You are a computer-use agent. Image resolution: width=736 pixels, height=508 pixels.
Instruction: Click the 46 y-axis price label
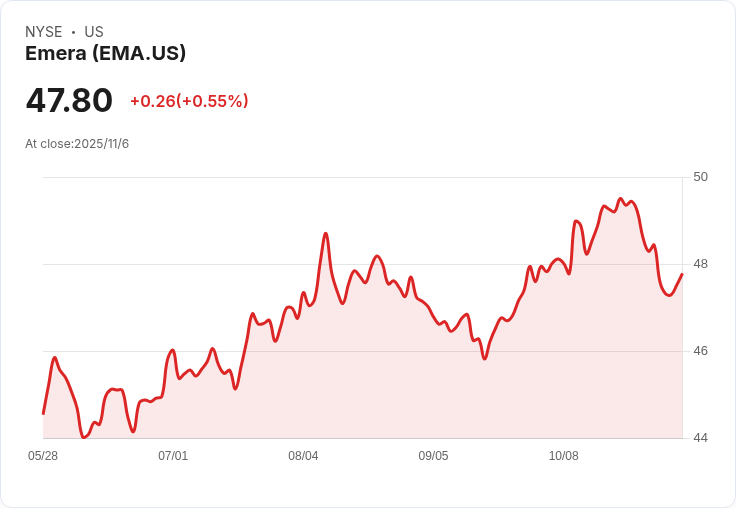pyautogui.click(x=700, y=351)
